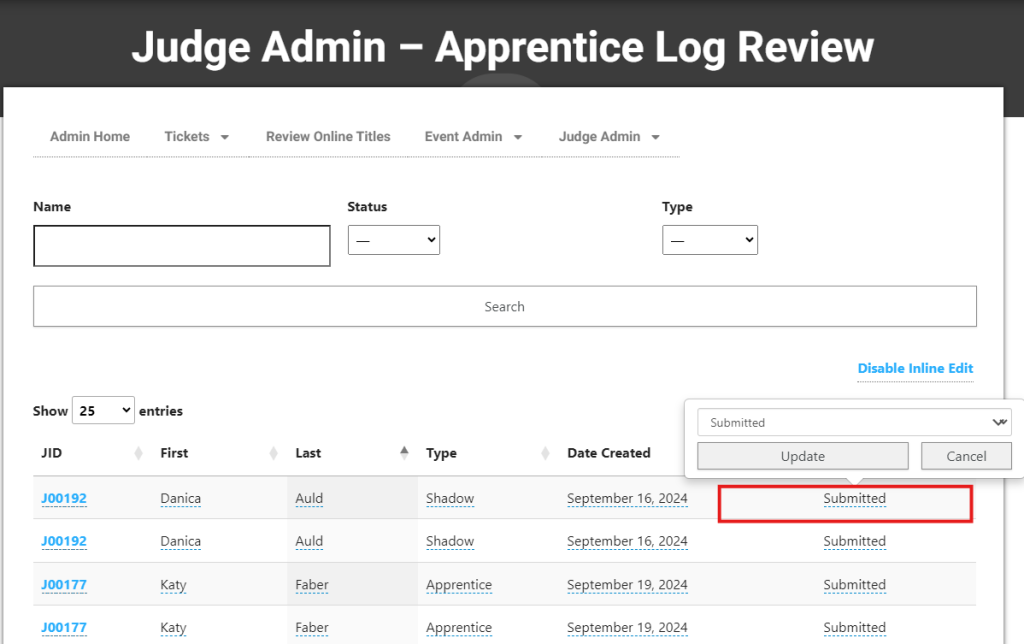
Task: Click into the Name search field
Action: 181,246
